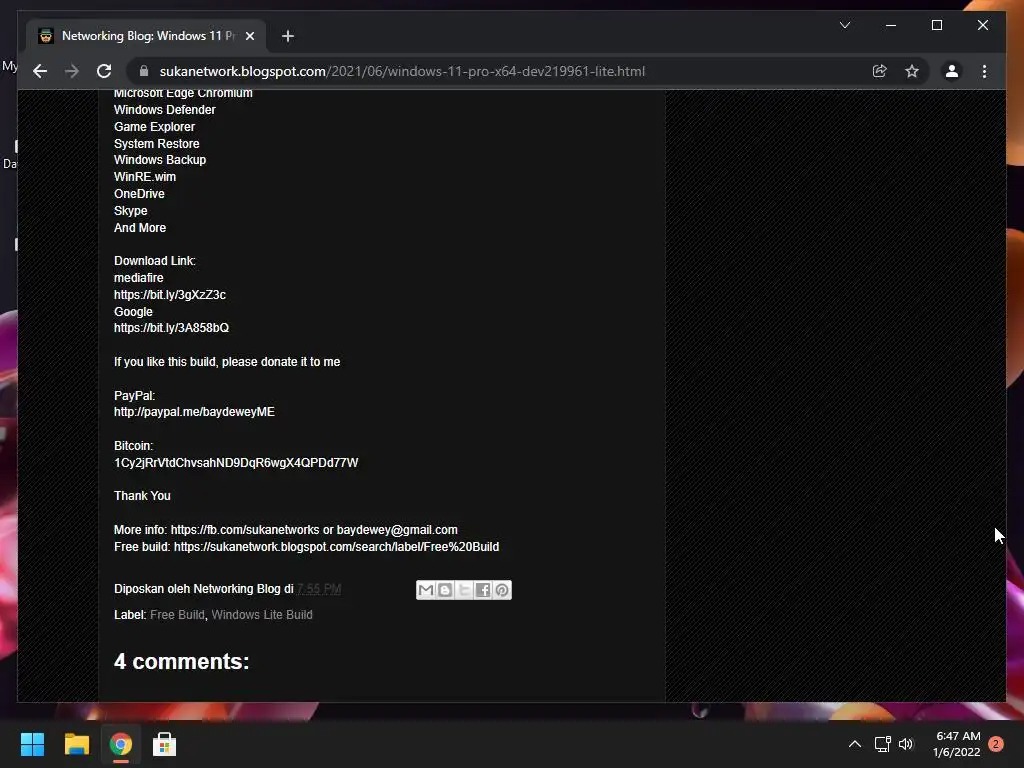Viewport: 1024px width, 768px height.
Task: Open Chrome's three-dot menu
Action: point(984,71)
